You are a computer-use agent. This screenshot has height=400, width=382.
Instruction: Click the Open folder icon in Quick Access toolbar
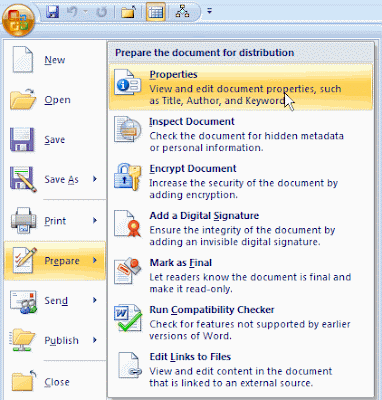[x=128, y=12]
